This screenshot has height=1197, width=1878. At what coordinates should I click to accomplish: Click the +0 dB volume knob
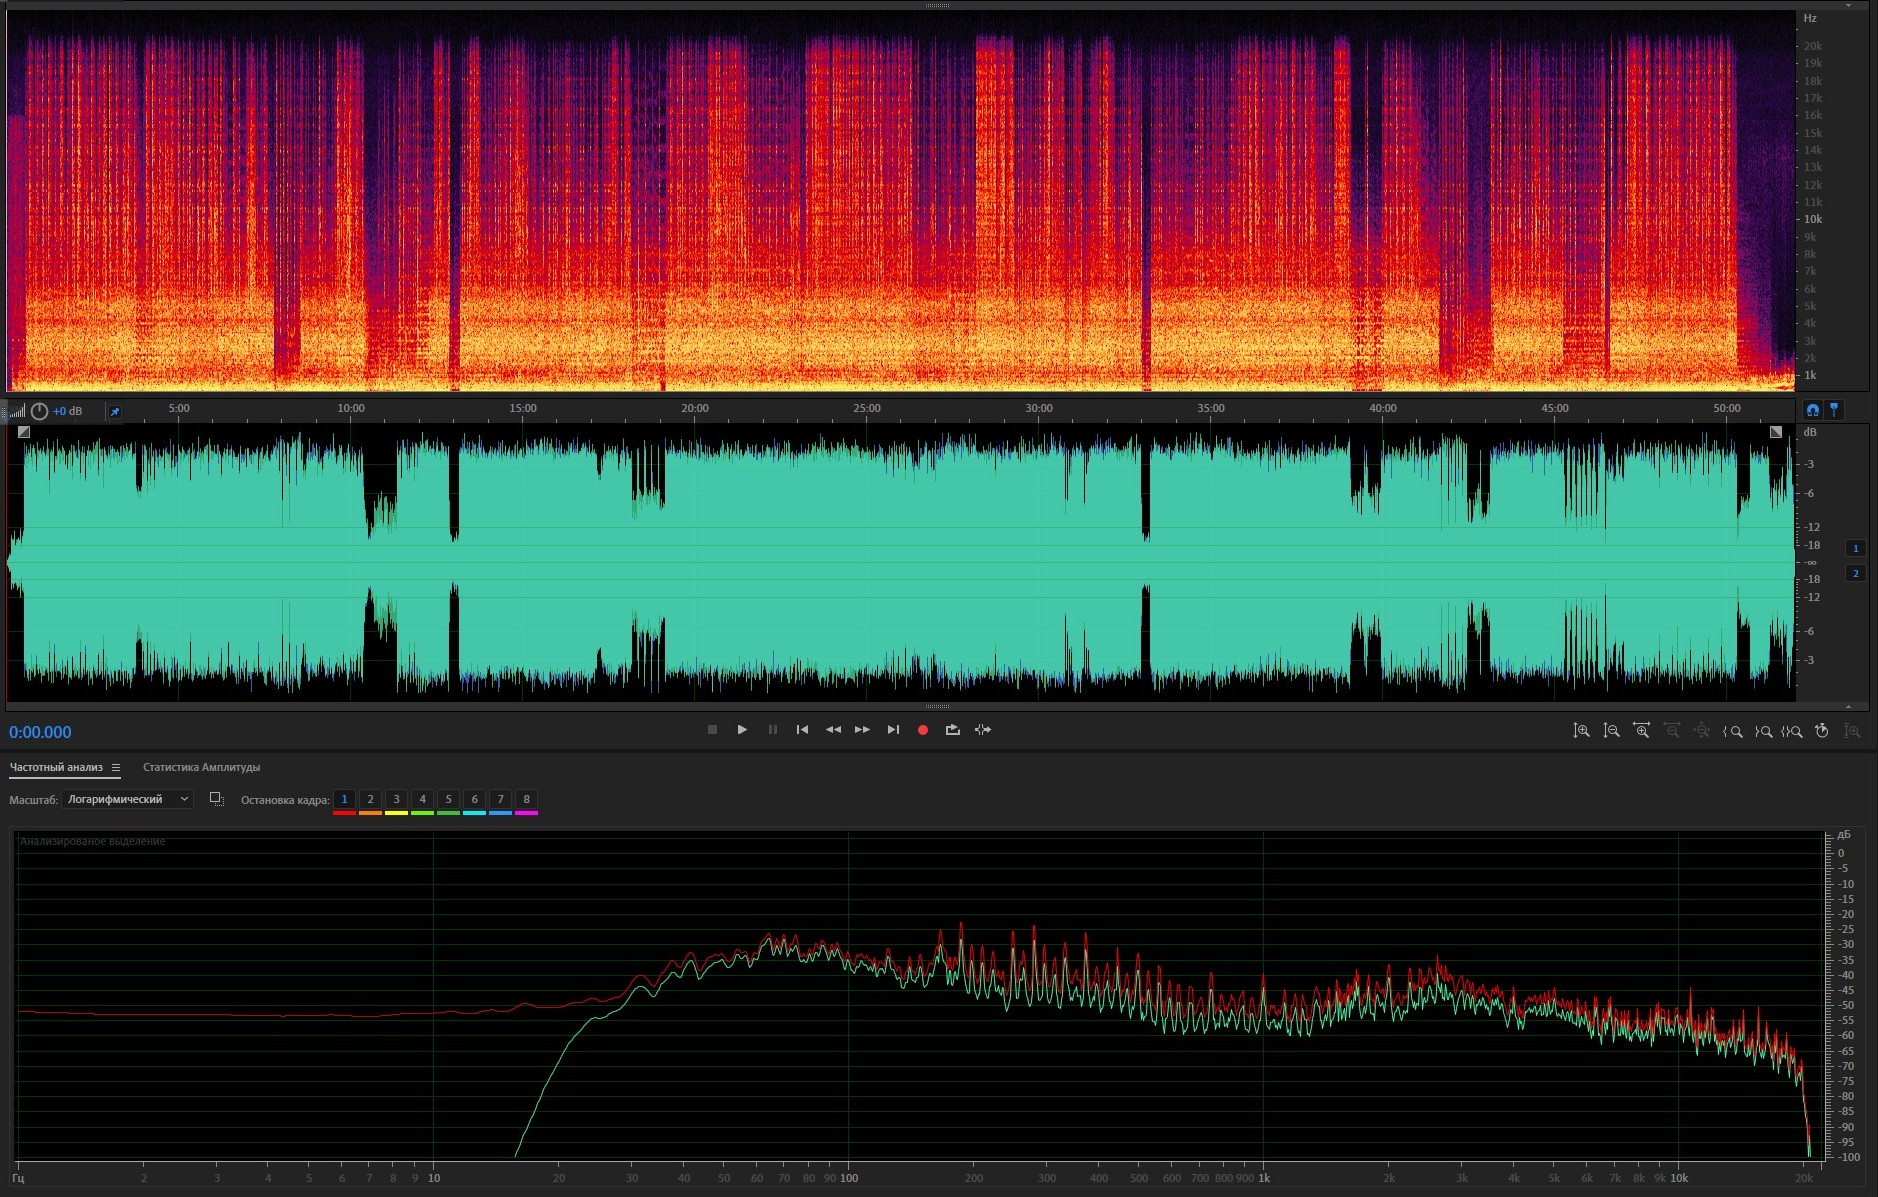coord(40,411)
